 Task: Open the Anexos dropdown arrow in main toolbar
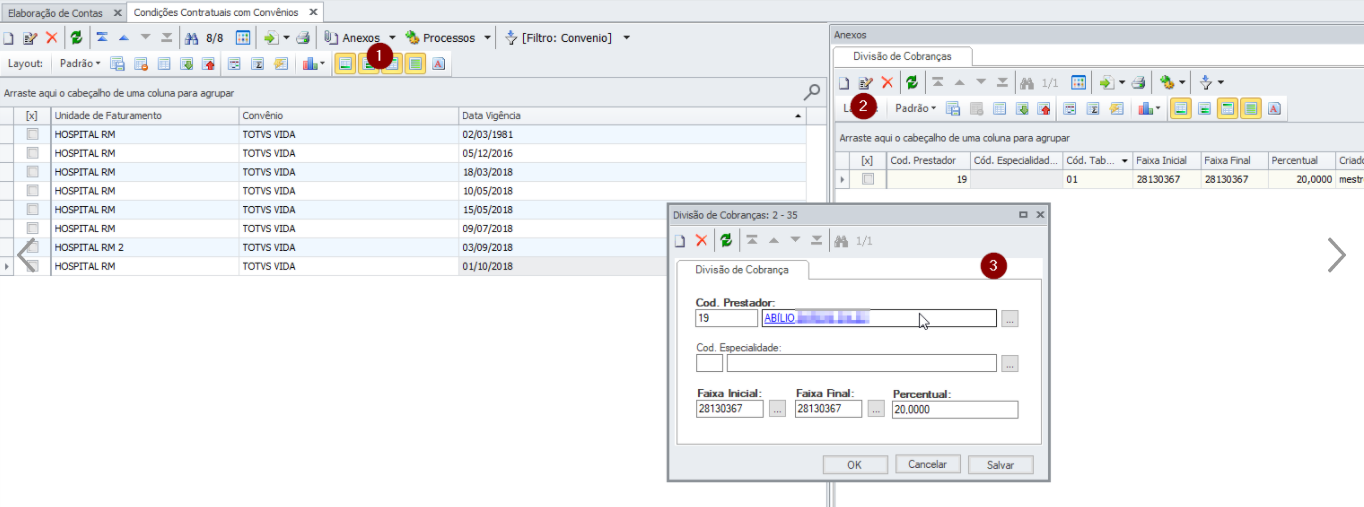point(392,38)
